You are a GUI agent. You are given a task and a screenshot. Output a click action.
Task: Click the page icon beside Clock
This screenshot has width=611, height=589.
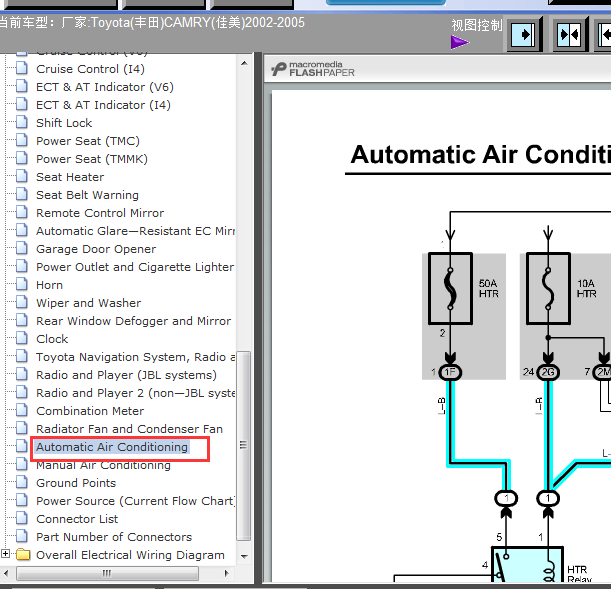tap(22, 338)
